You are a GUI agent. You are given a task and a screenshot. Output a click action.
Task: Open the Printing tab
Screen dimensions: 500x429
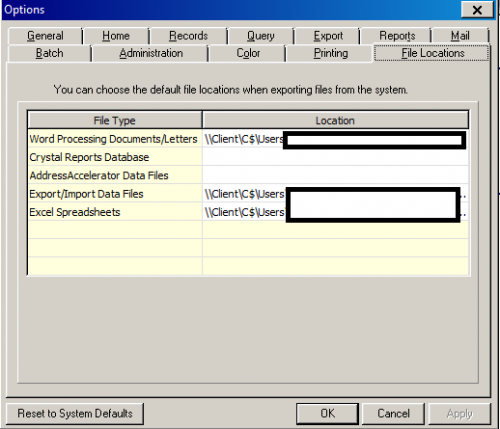331,53
